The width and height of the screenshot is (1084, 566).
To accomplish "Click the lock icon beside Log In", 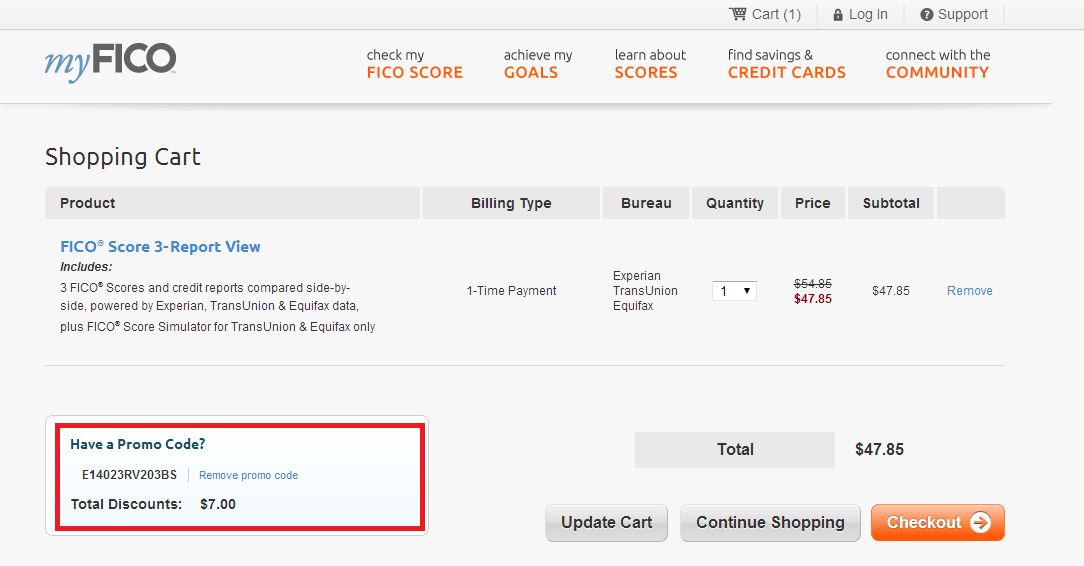I will [837, 15].
